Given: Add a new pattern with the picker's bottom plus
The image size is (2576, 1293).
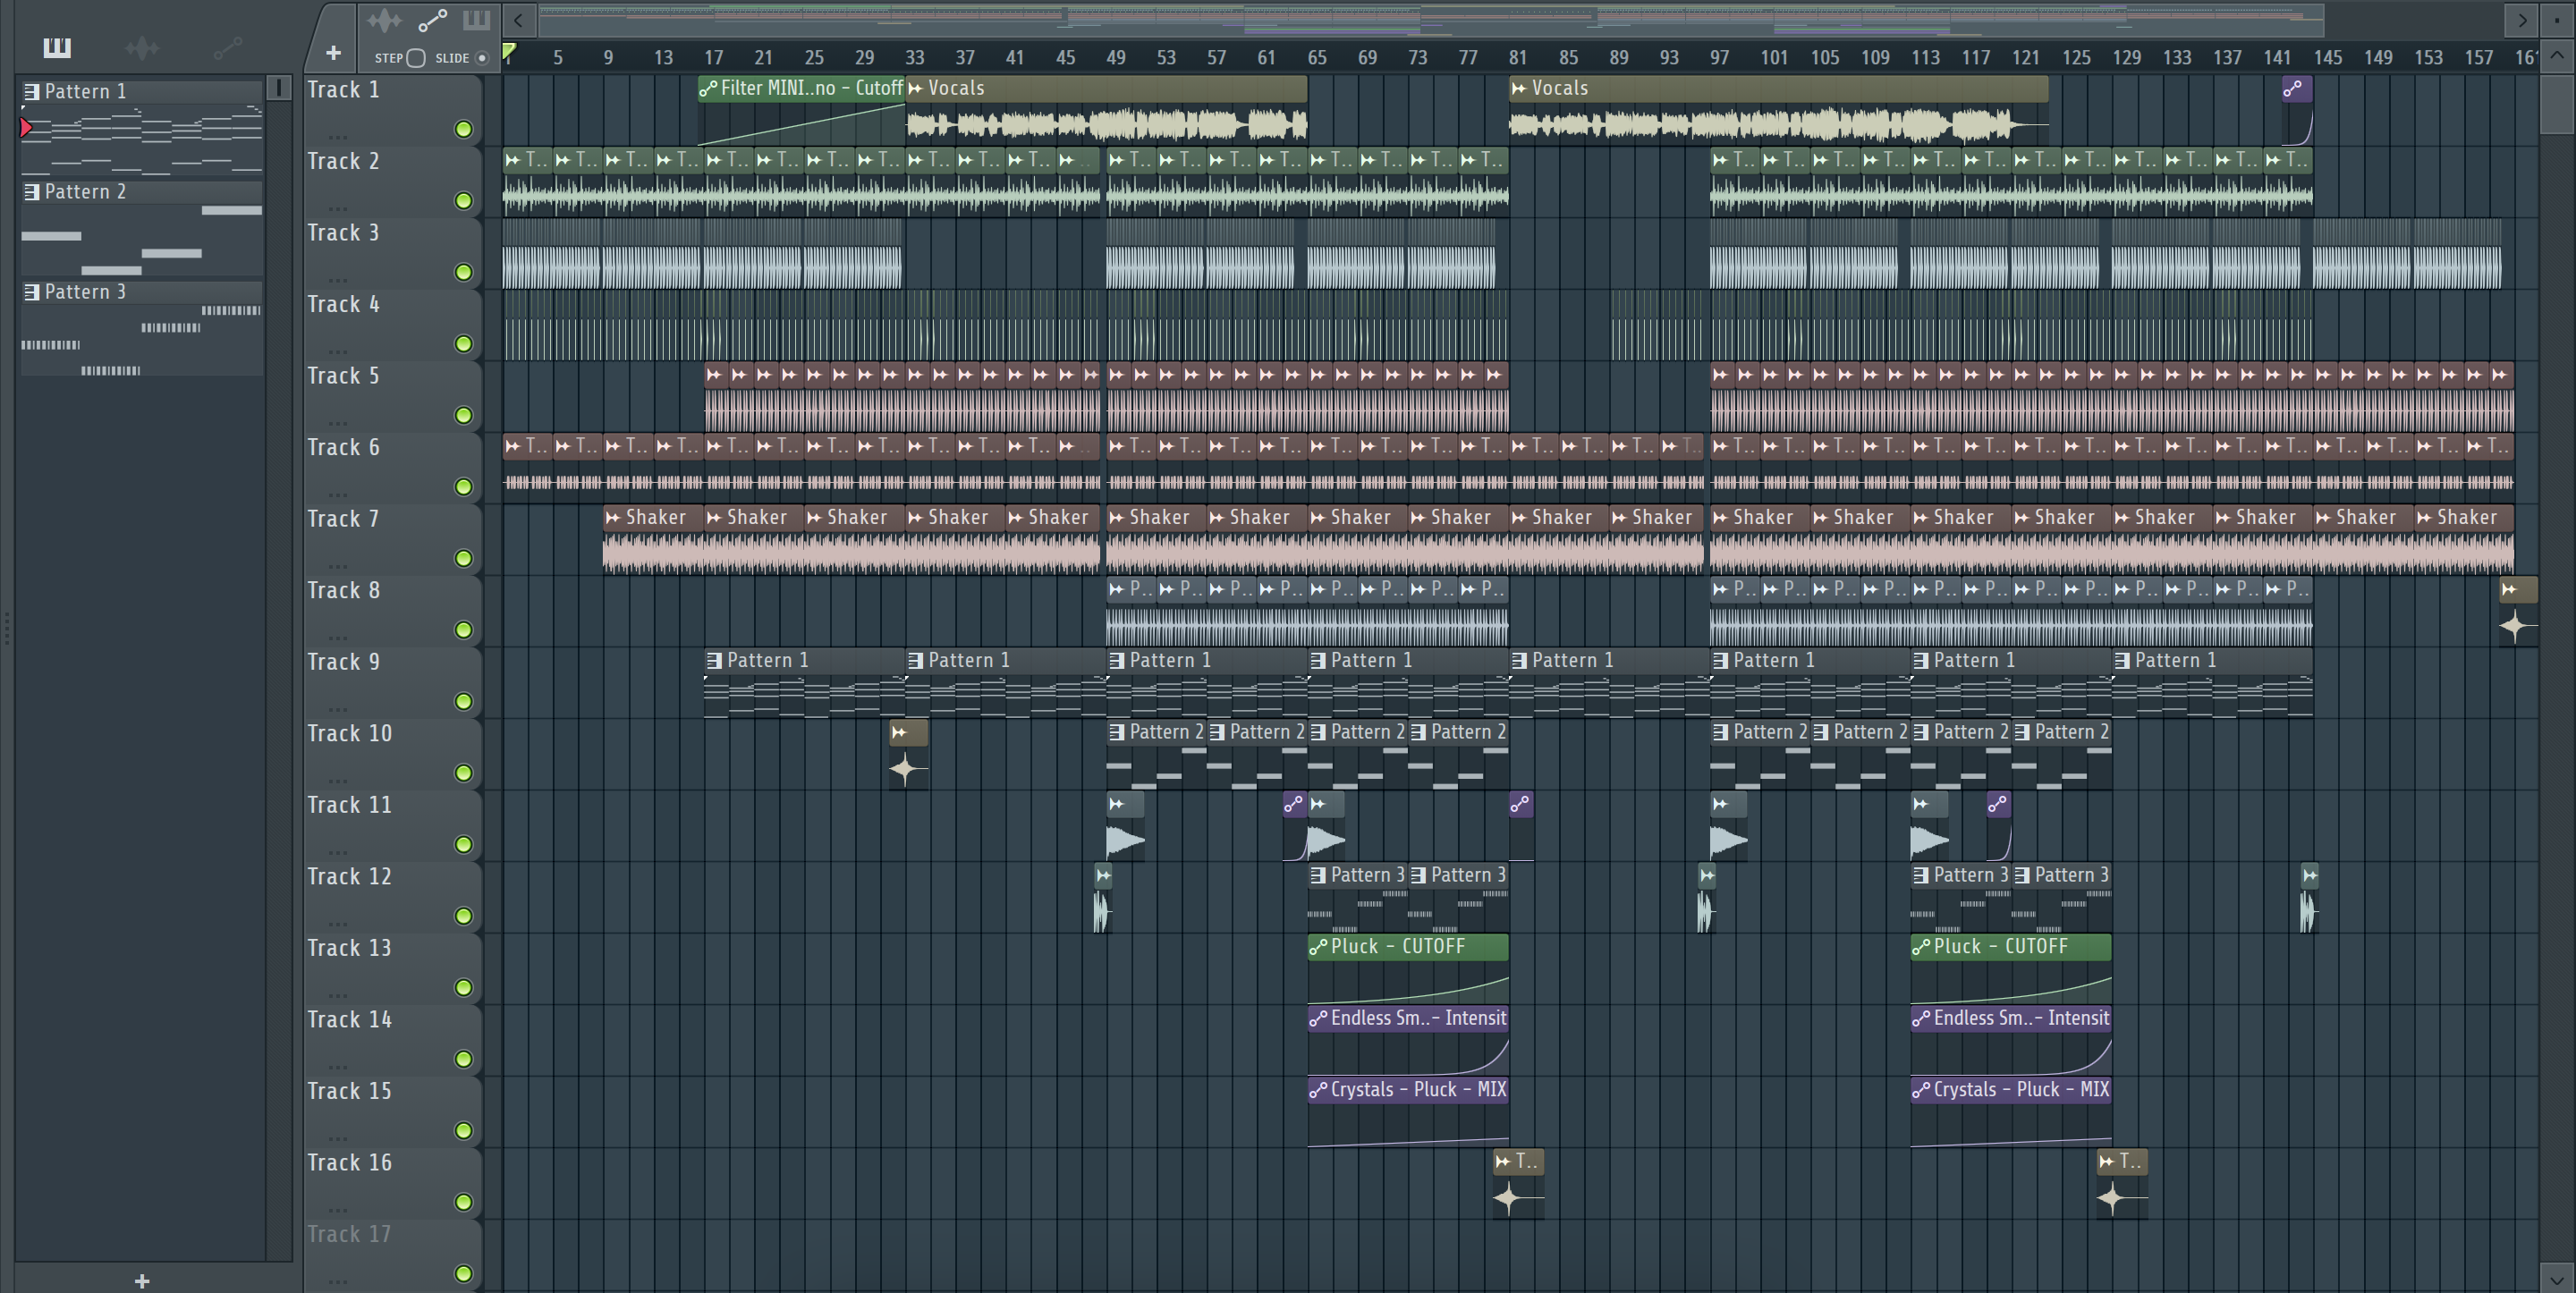Looking at the screenshot, I should 142,1281.
